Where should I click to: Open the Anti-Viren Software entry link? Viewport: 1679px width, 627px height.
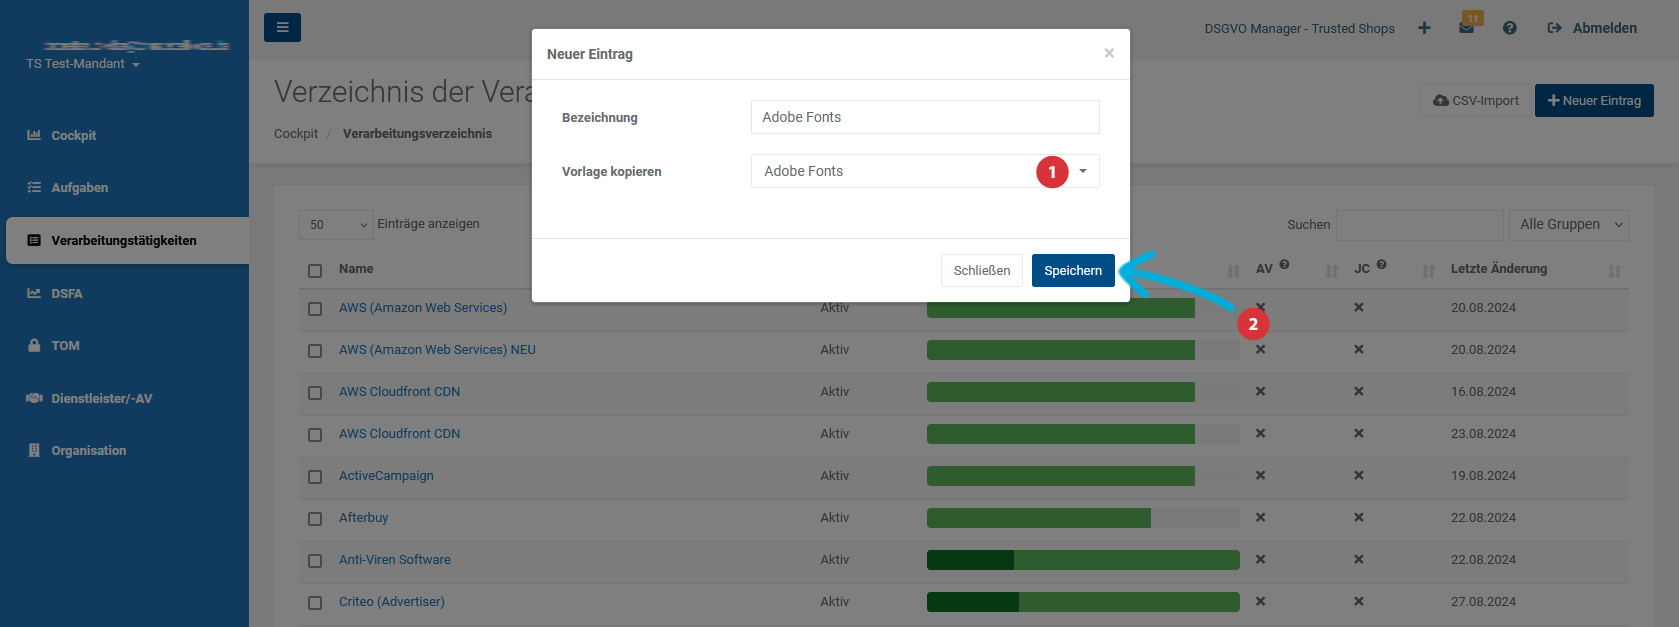tap(395, 559)
